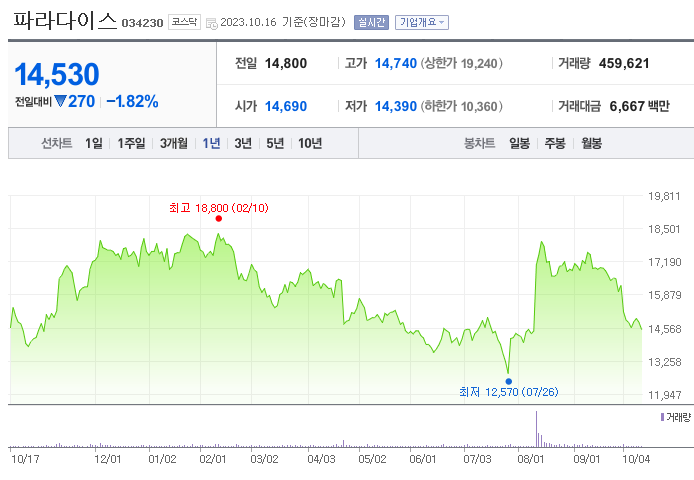
Task: Click the 10/04 date axis label
Action: [636, 459]
